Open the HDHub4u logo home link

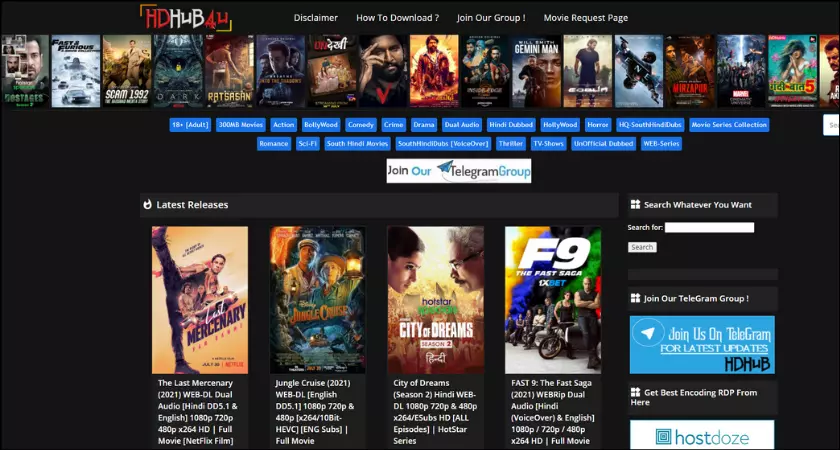click(x=185, y=18)
